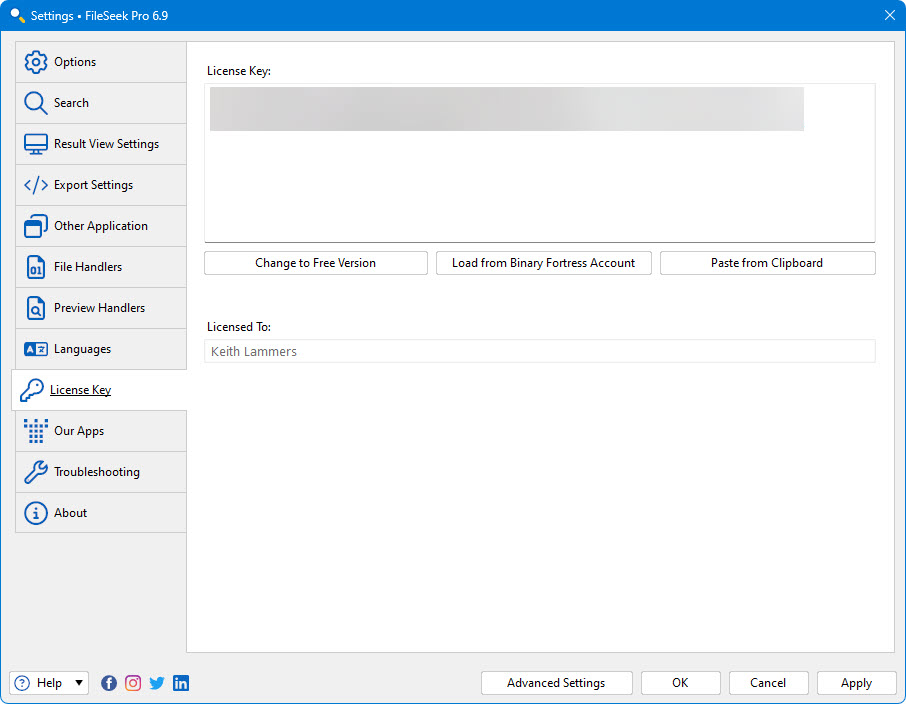Viewport: 906px width, 704px height.
Task: Select the File Handlers tab label
Action: [x=88, y=267]
